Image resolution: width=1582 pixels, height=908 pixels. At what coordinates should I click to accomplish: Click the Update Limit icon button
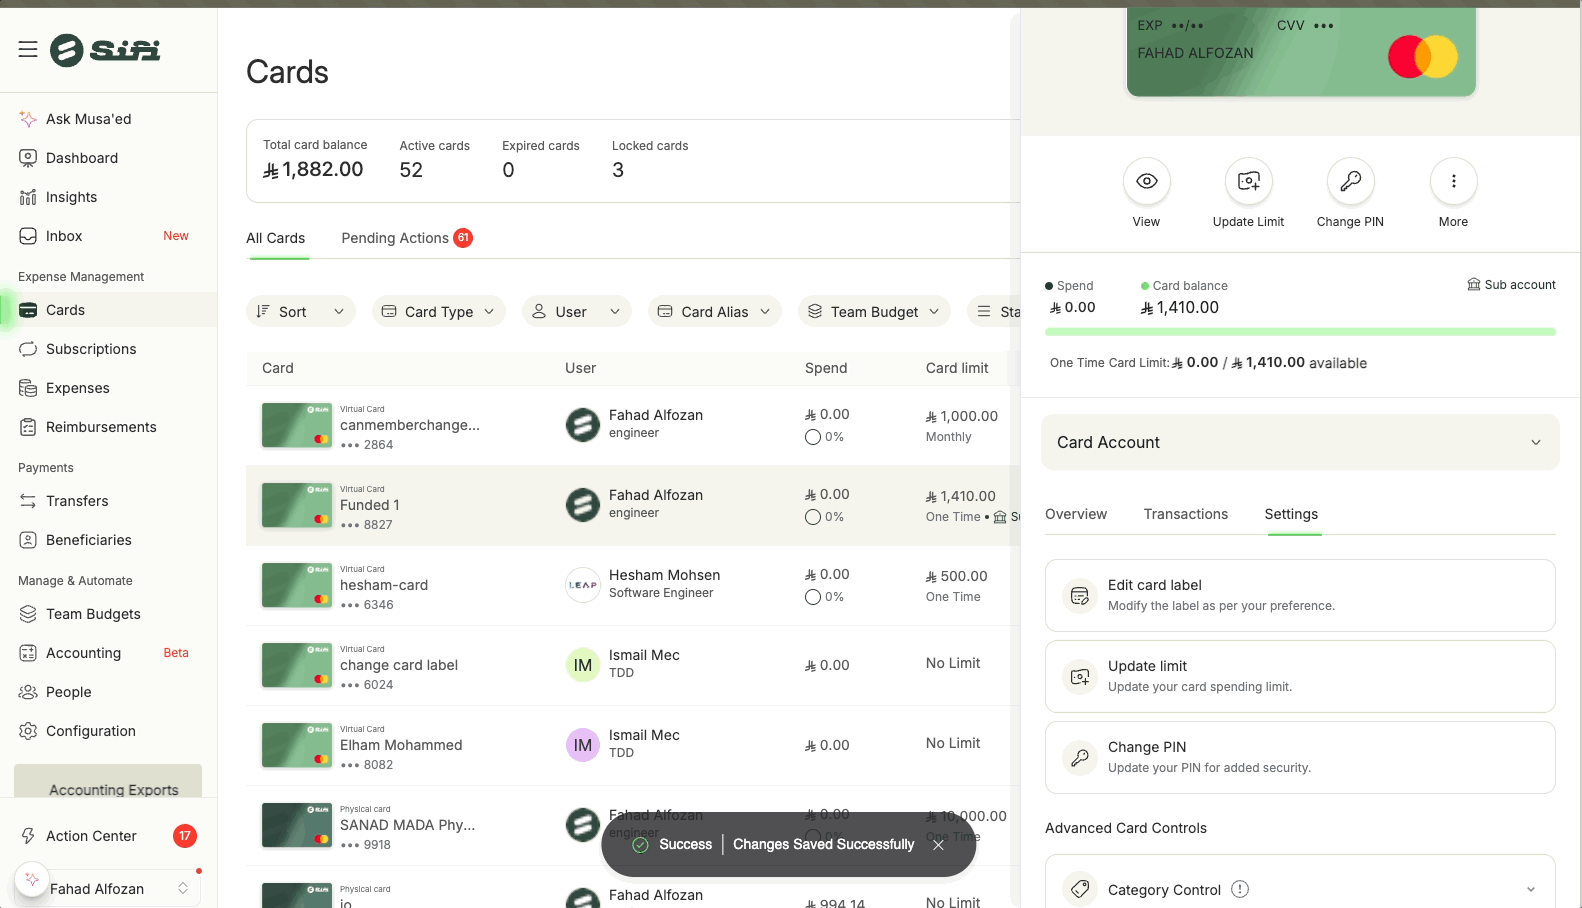[1248, 181]
